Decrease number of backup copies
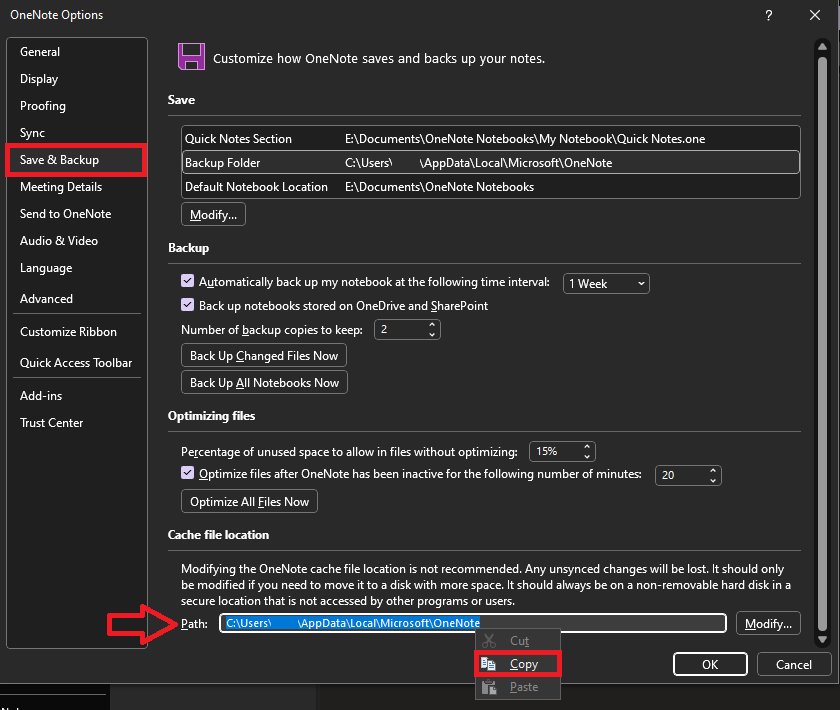 (432, 334)
